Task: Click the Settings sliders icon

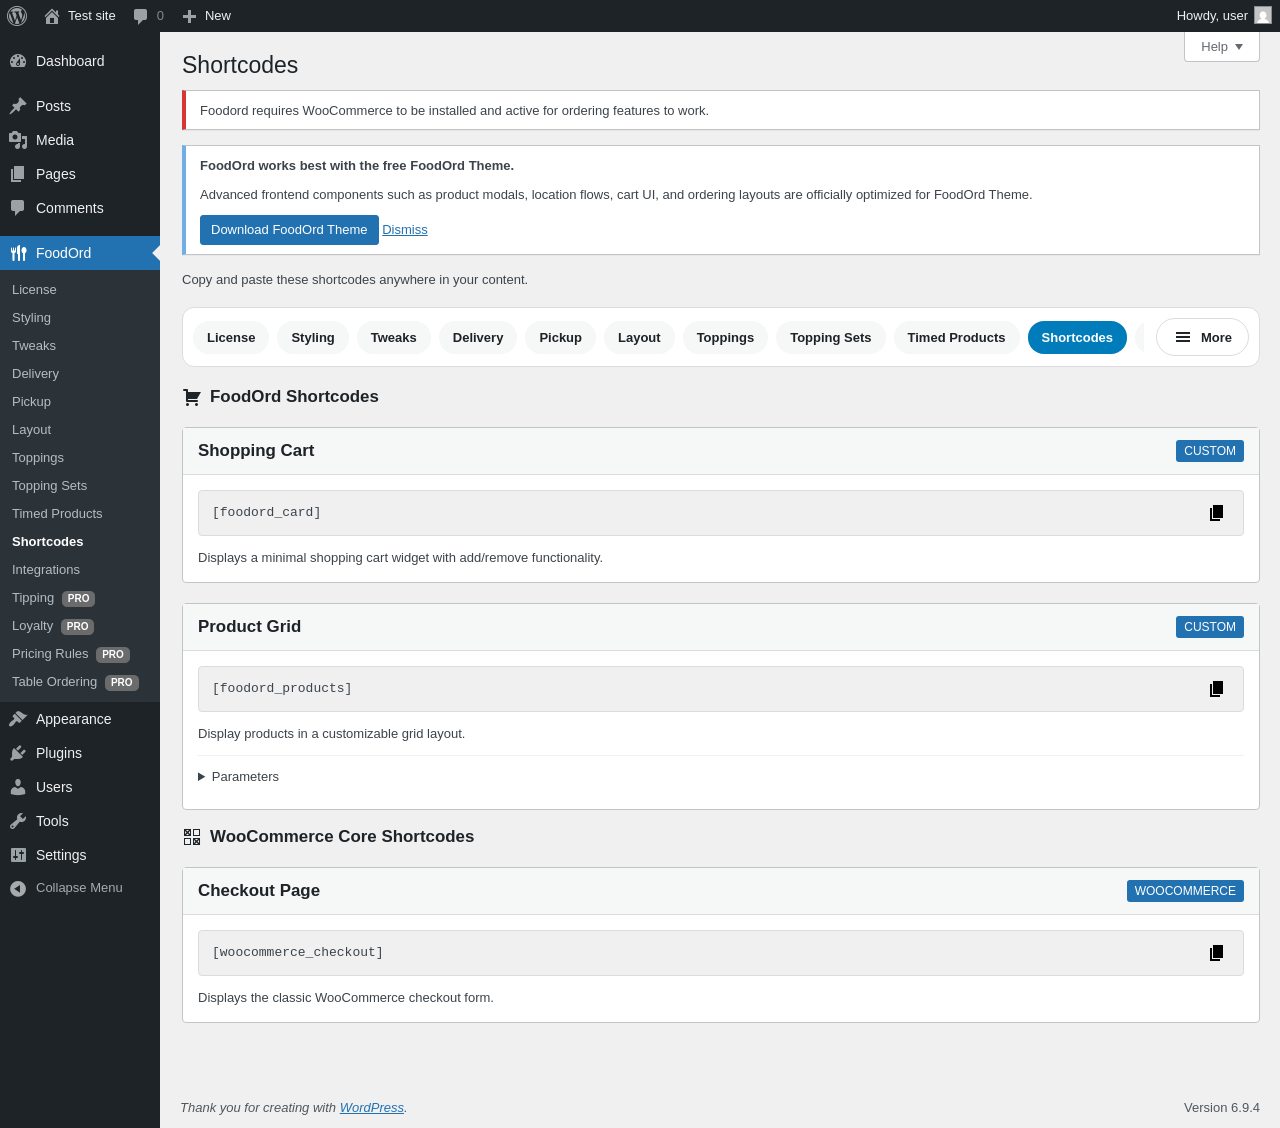Action: click(x=18, y=855)
